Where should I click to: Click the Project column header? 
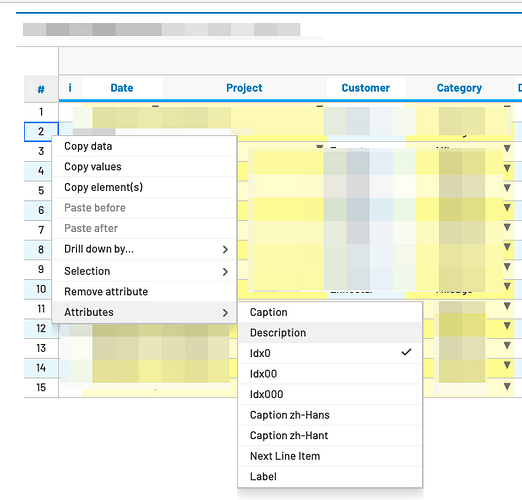pos(244,88)
